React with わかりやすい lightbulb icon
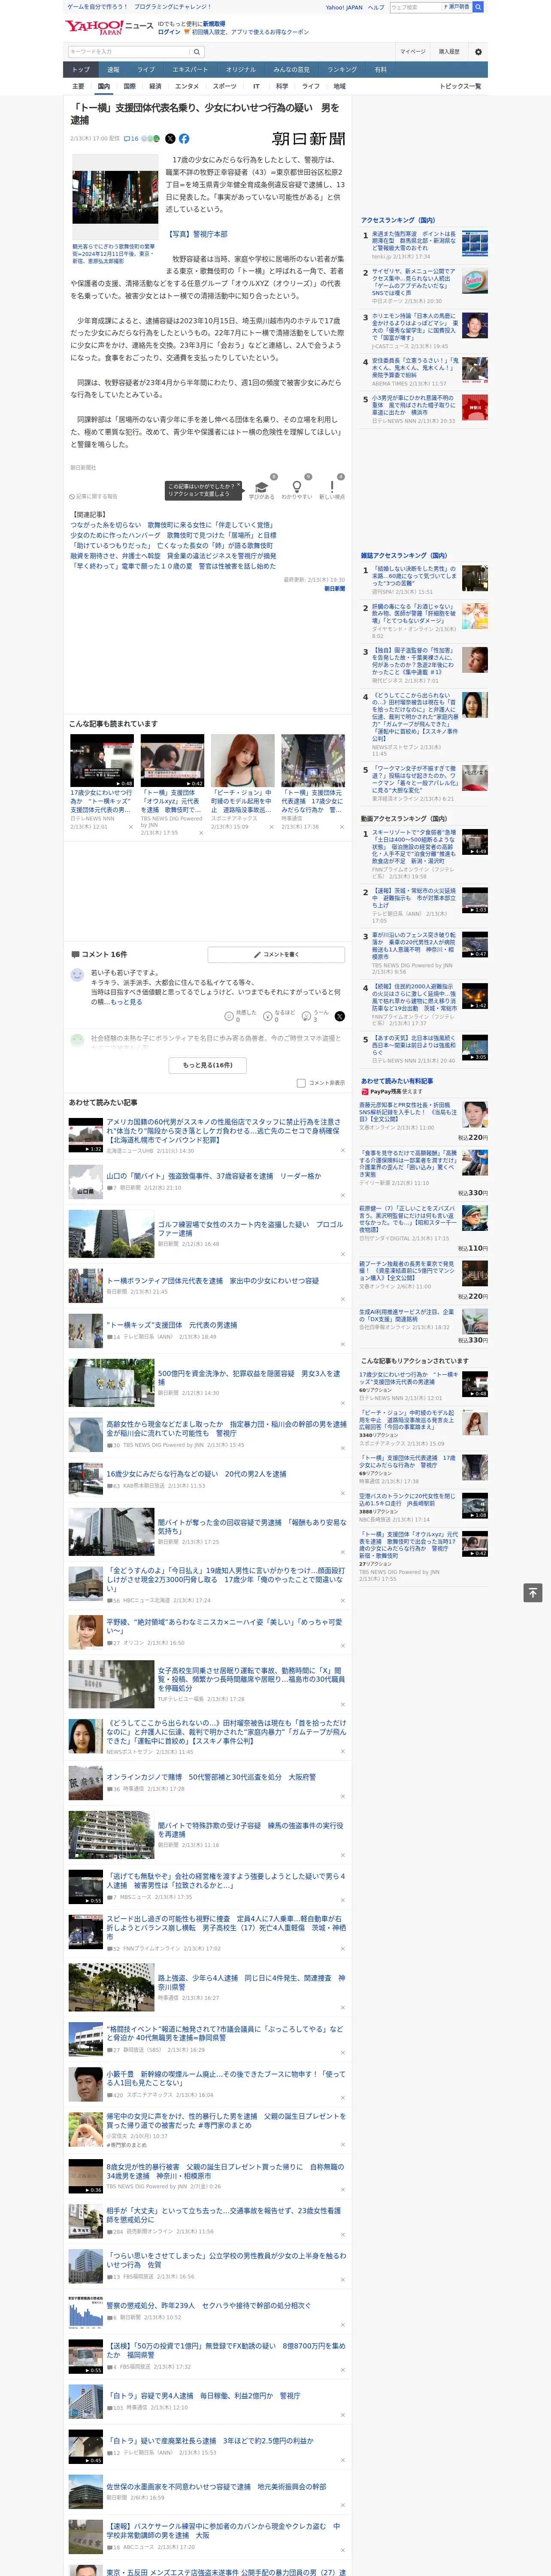 (296, 487)
